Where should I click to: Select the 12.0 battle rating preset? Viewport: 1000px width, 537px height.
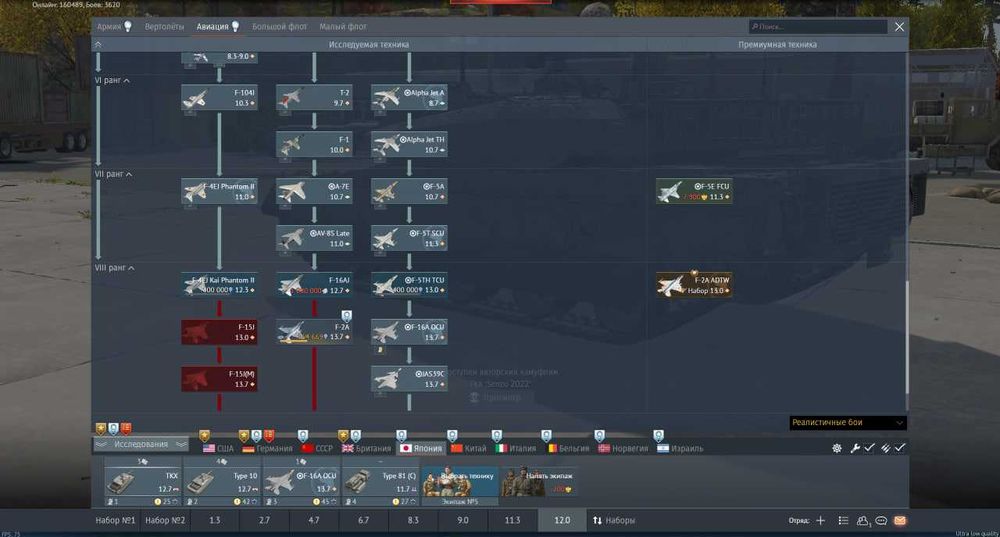pyautogui.click(x=562, y=520)
